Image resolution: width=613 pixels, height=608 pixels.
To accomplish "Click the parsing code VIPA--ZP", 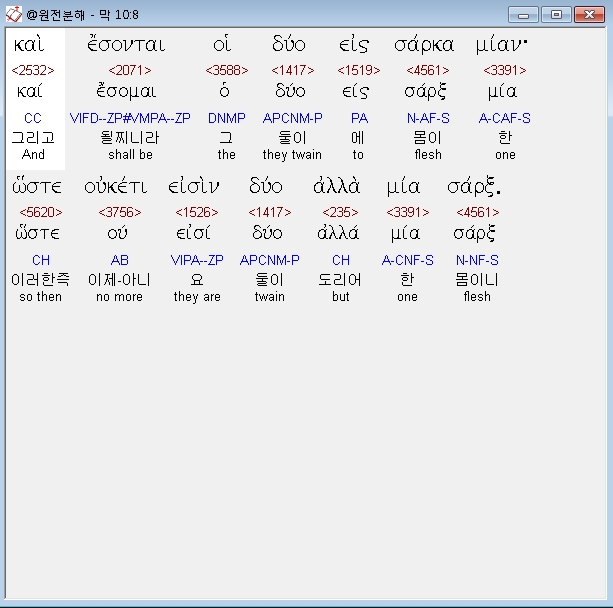I will tap(197, 260).
